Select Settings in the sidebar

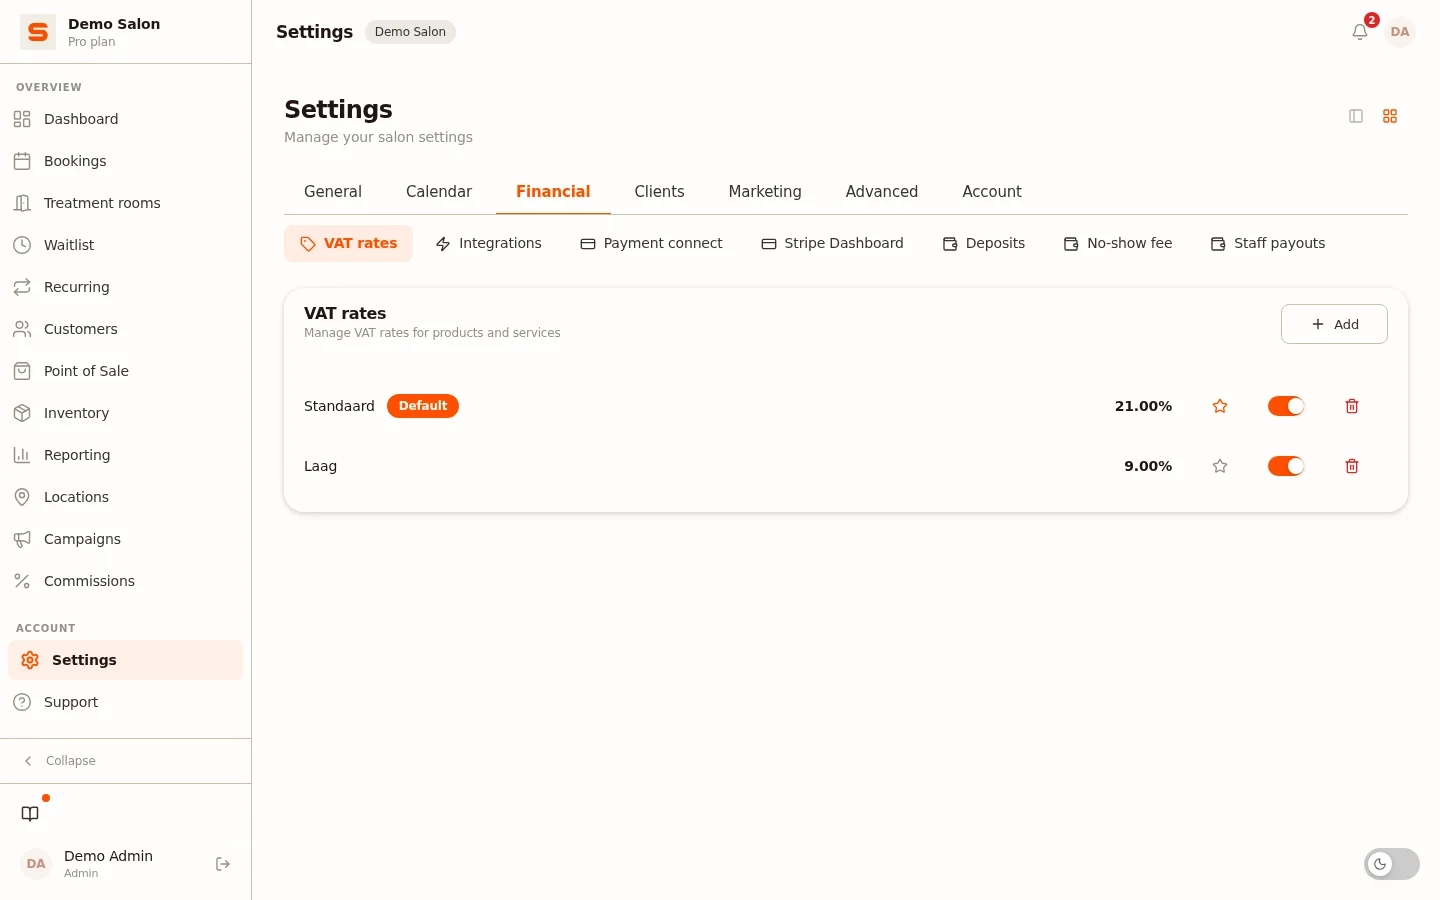[x=125, y=660]
